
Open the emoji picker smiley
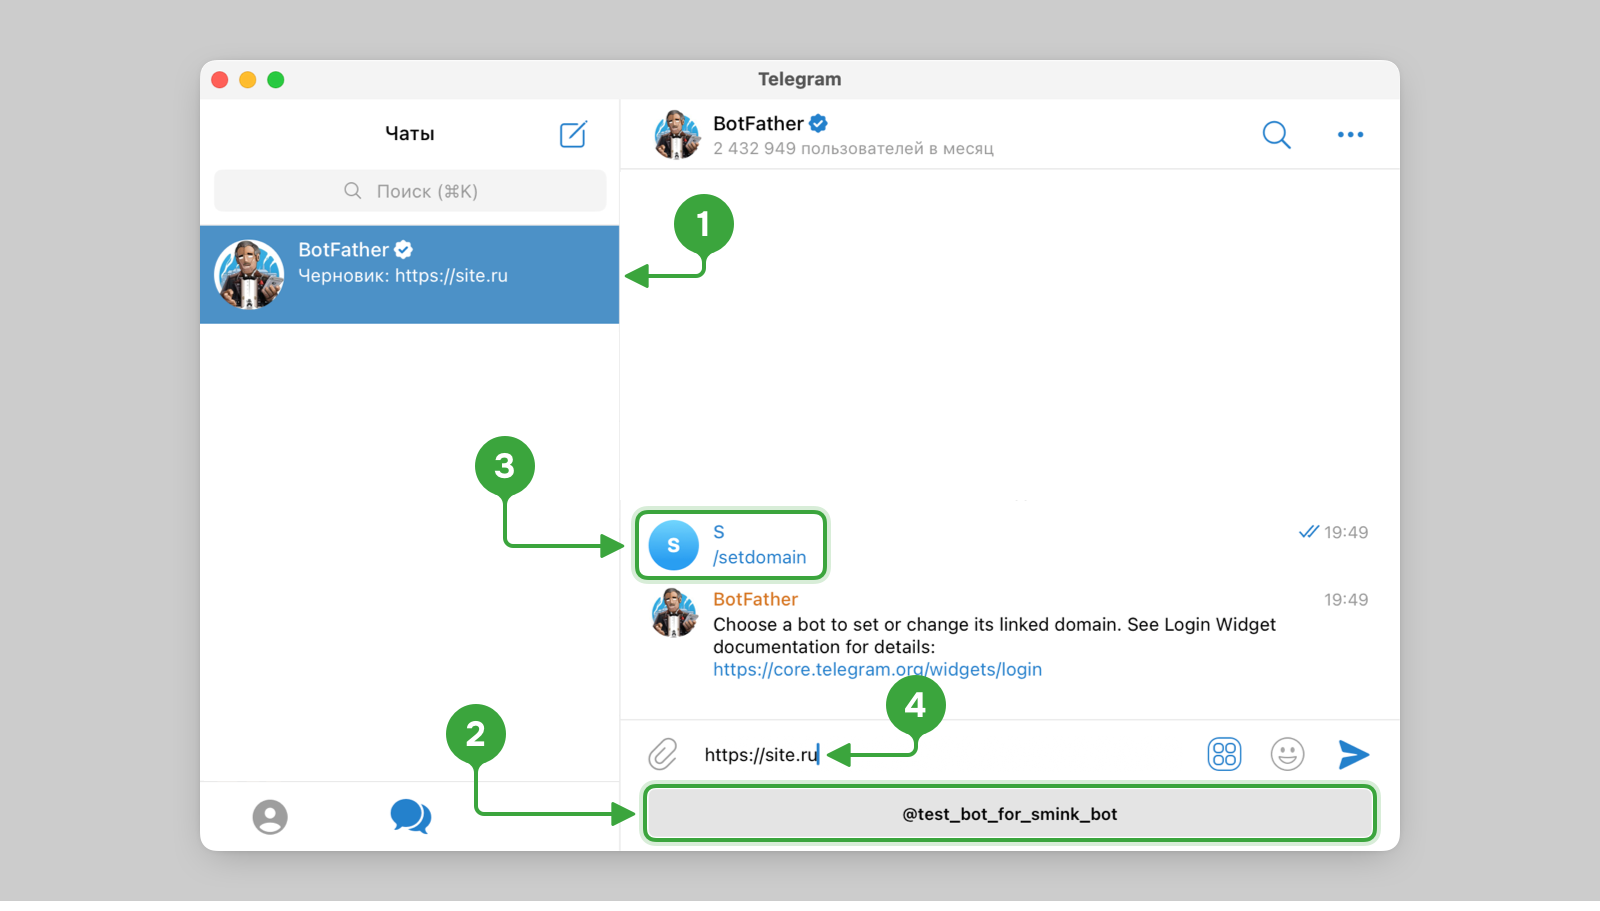[x=1287, y=754]
